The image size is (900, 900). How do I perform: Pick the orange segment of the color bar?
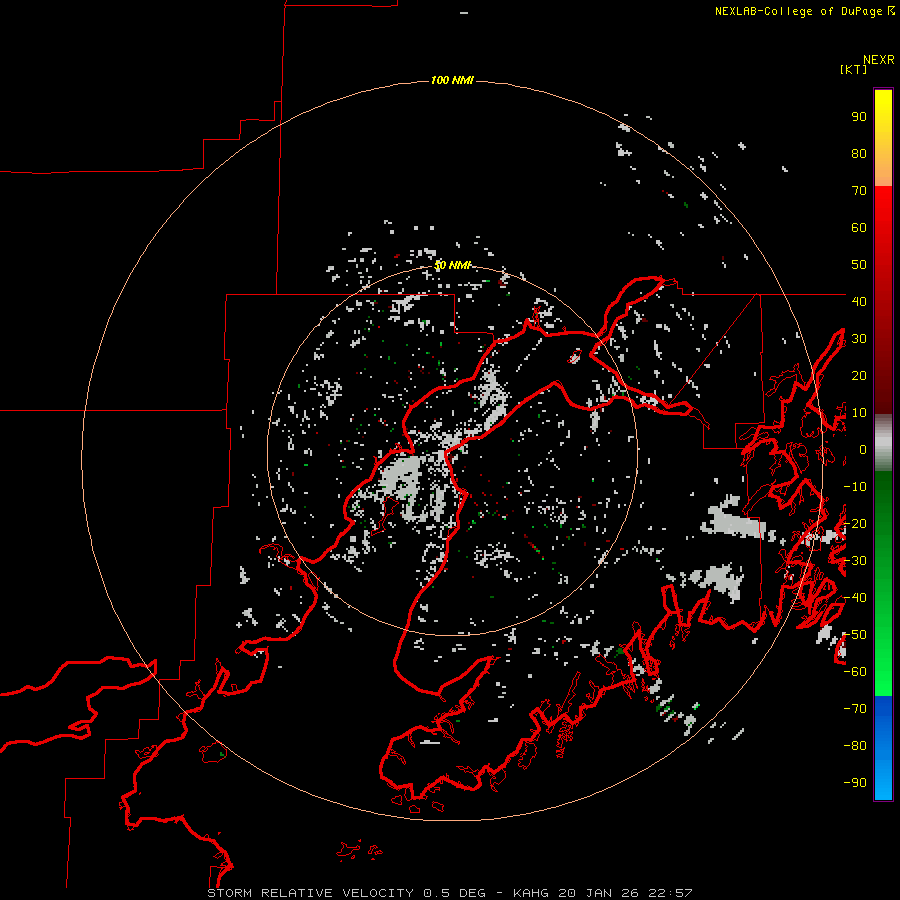pos(883,171)
